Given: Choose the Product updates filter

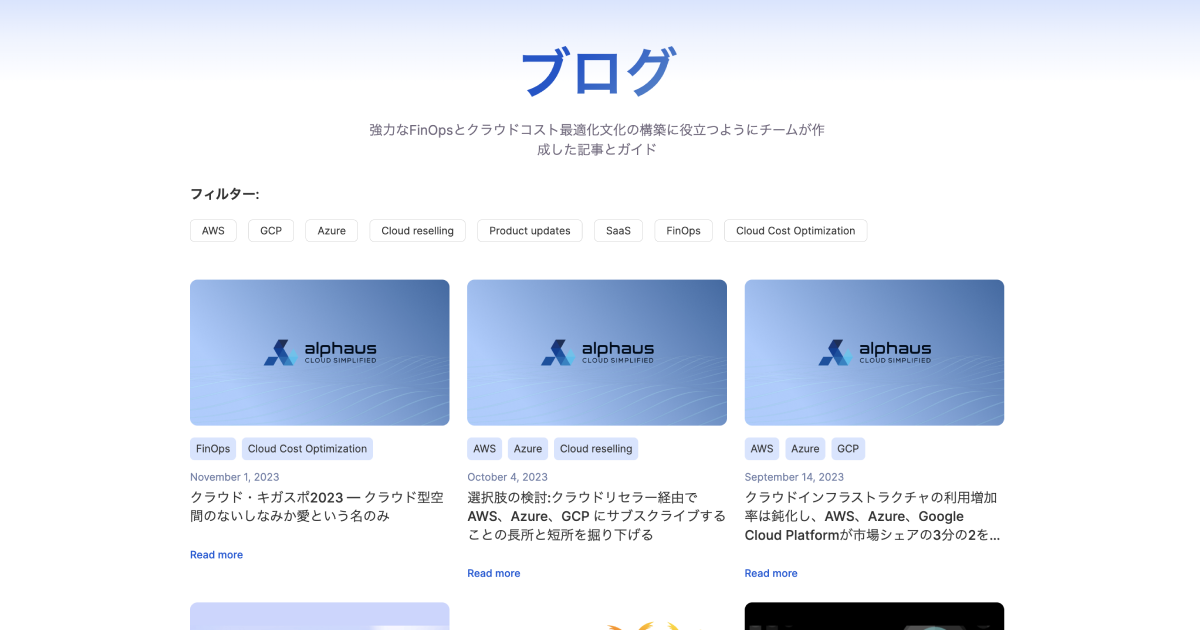Looking at the screenshot, I should tap(530, 230).
